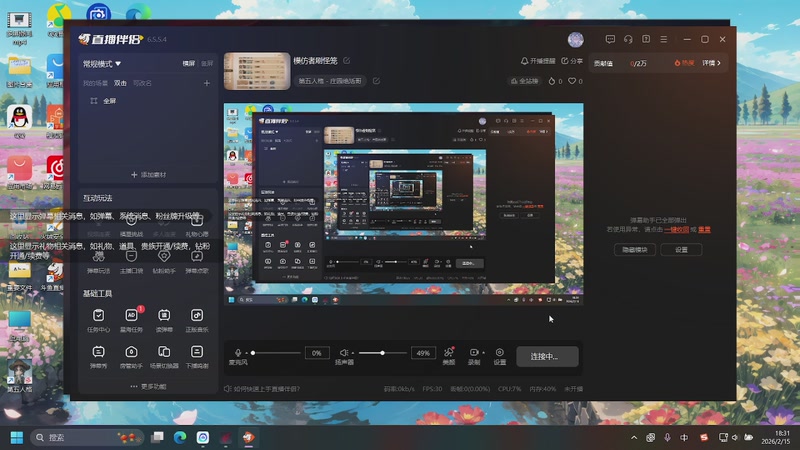This screenshot has width=800, height=450.
Task: Open the 房管助手 tool
Action: pos(131,356)
